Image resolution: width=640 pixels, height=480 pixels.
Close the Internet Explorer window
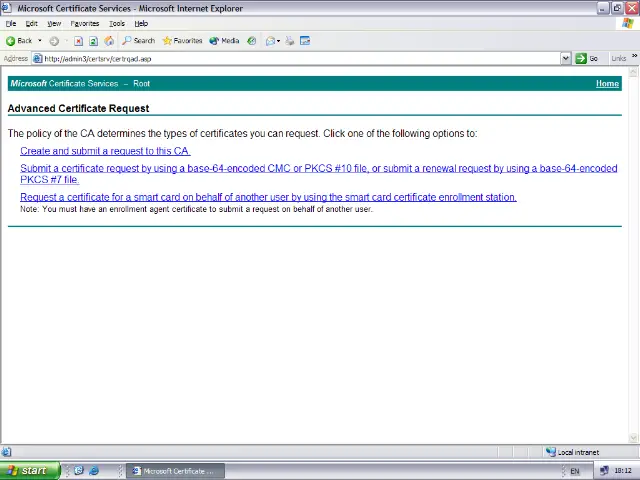point(632,8)
